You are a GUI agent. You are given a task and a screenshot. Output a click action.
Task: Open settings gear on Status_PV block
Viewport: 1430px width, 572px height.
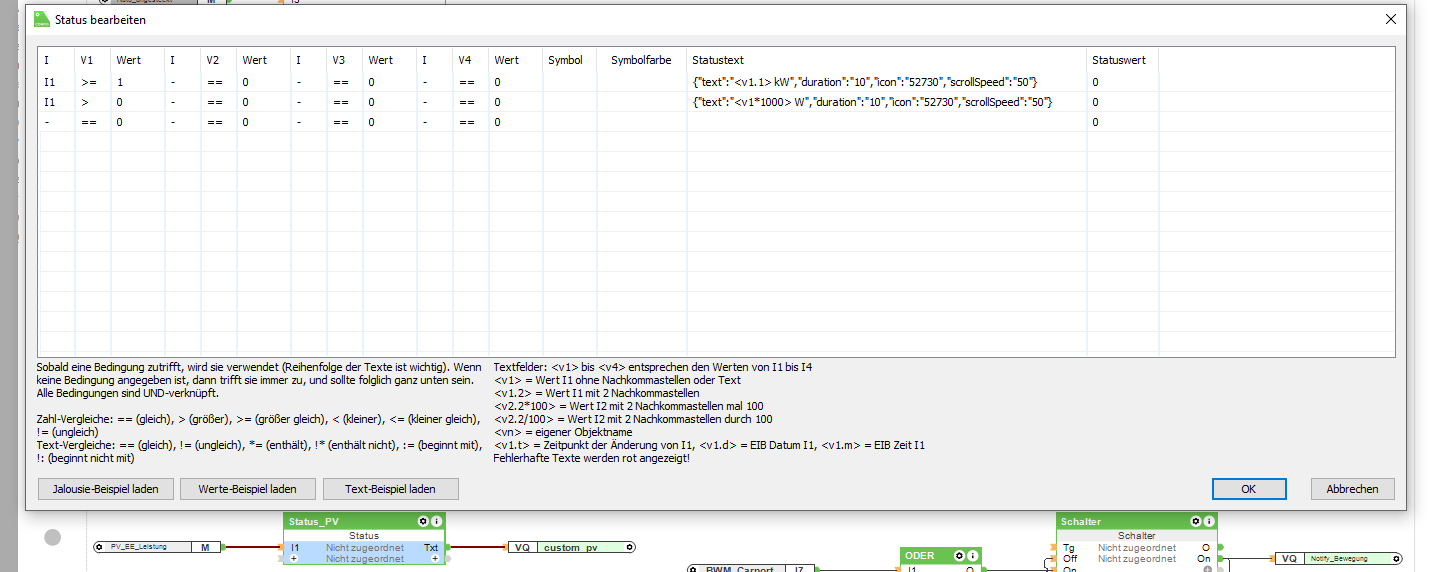pos(423,521)
